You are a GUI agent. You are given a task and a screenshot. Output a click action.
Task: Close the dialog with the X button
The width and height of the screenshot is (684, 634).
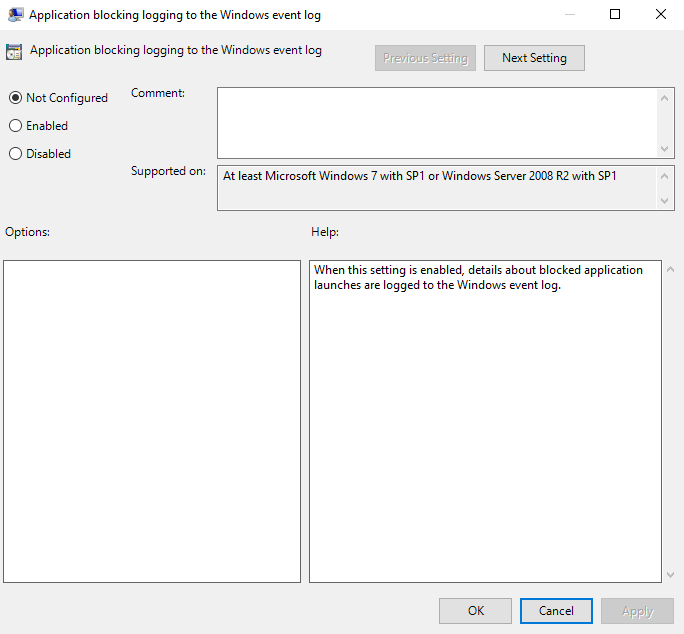(661, 15)
